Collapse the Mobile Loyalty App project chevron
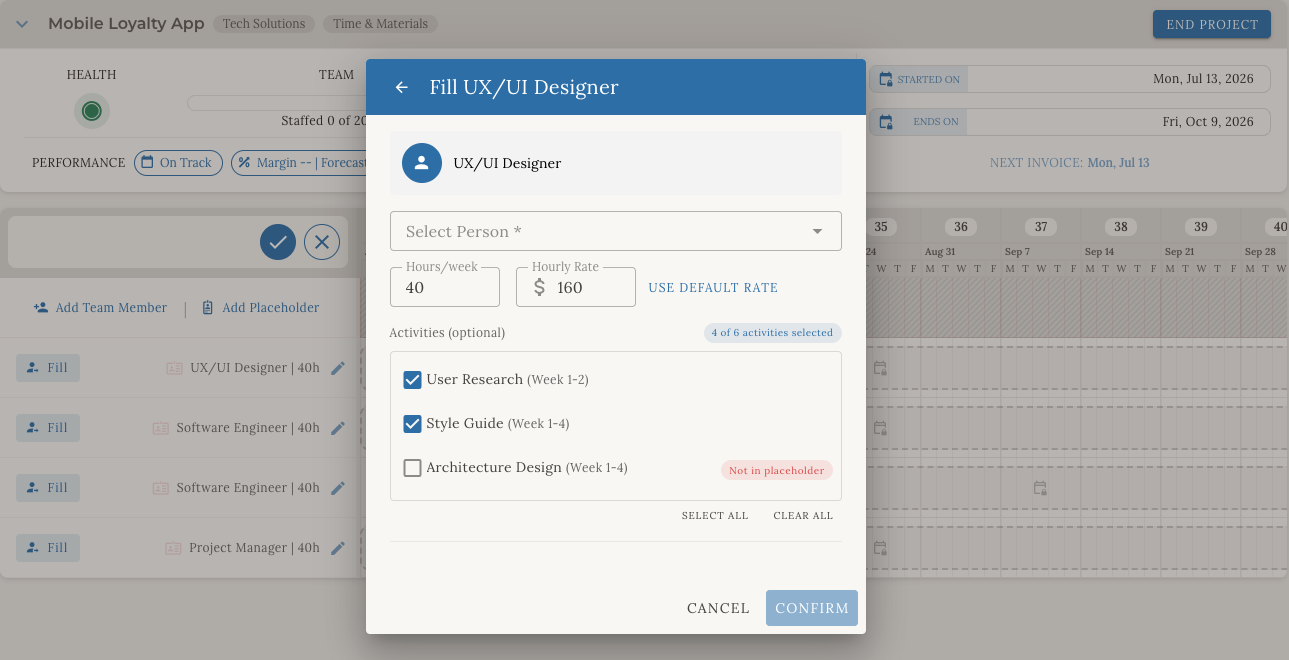1289x660 pixels. [x=22, y=24]
